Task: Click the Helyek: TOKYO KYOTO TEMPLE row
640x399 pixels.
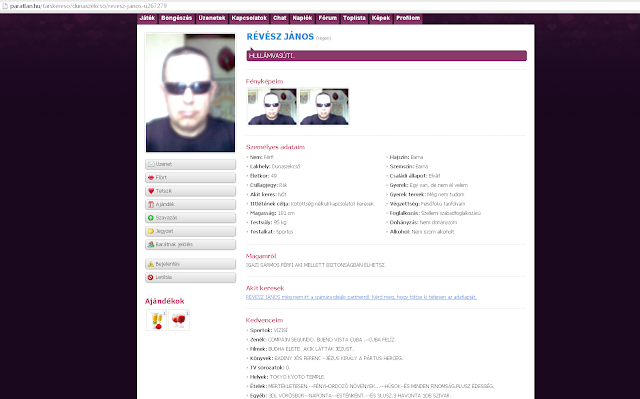Action: click(286, 377)
